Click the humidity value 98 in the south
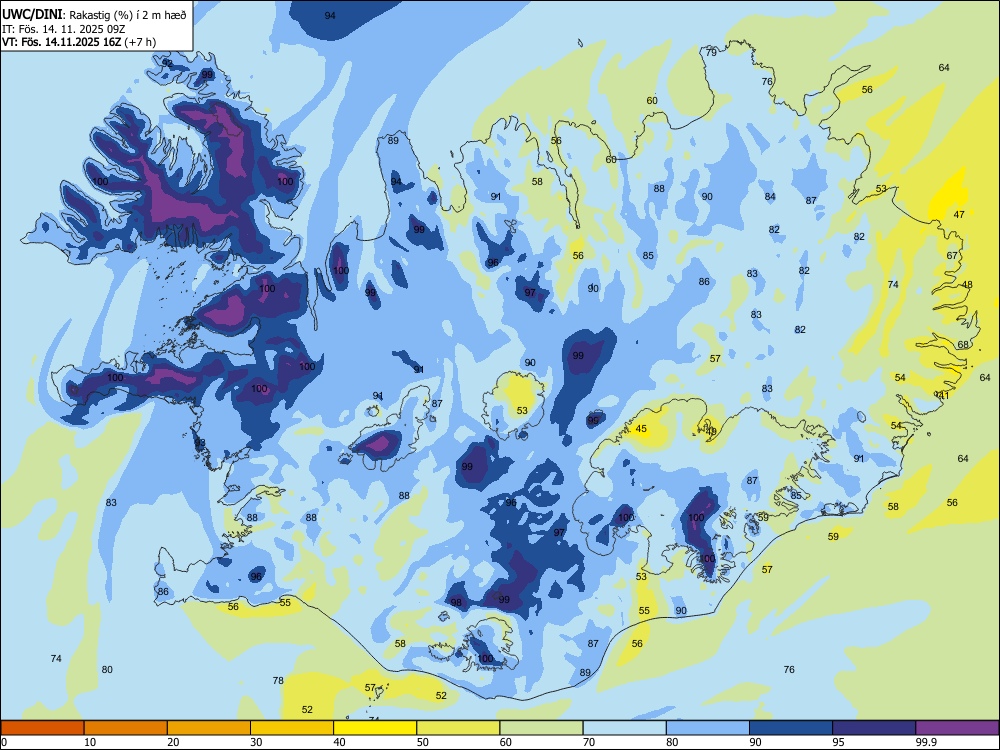1000x750 pixels. click(456, 602)
